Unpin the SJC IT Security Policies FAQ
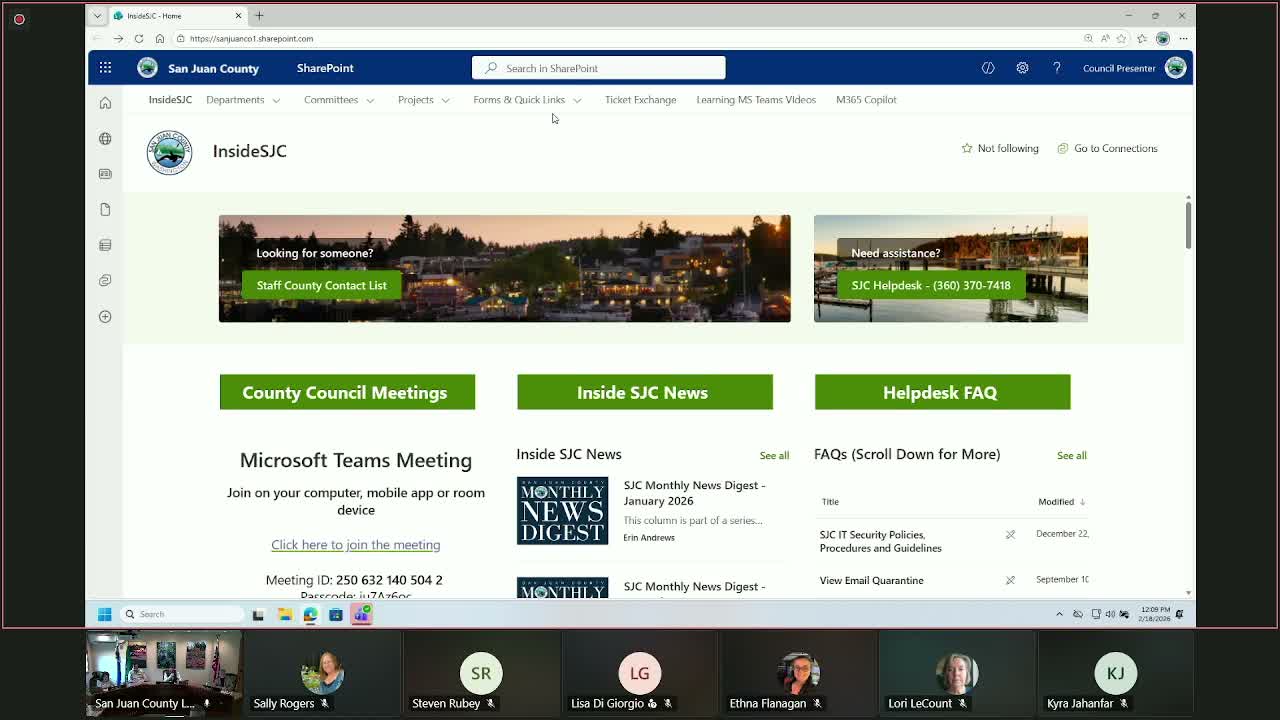 pyautogui.click(x=1010, y=535)
